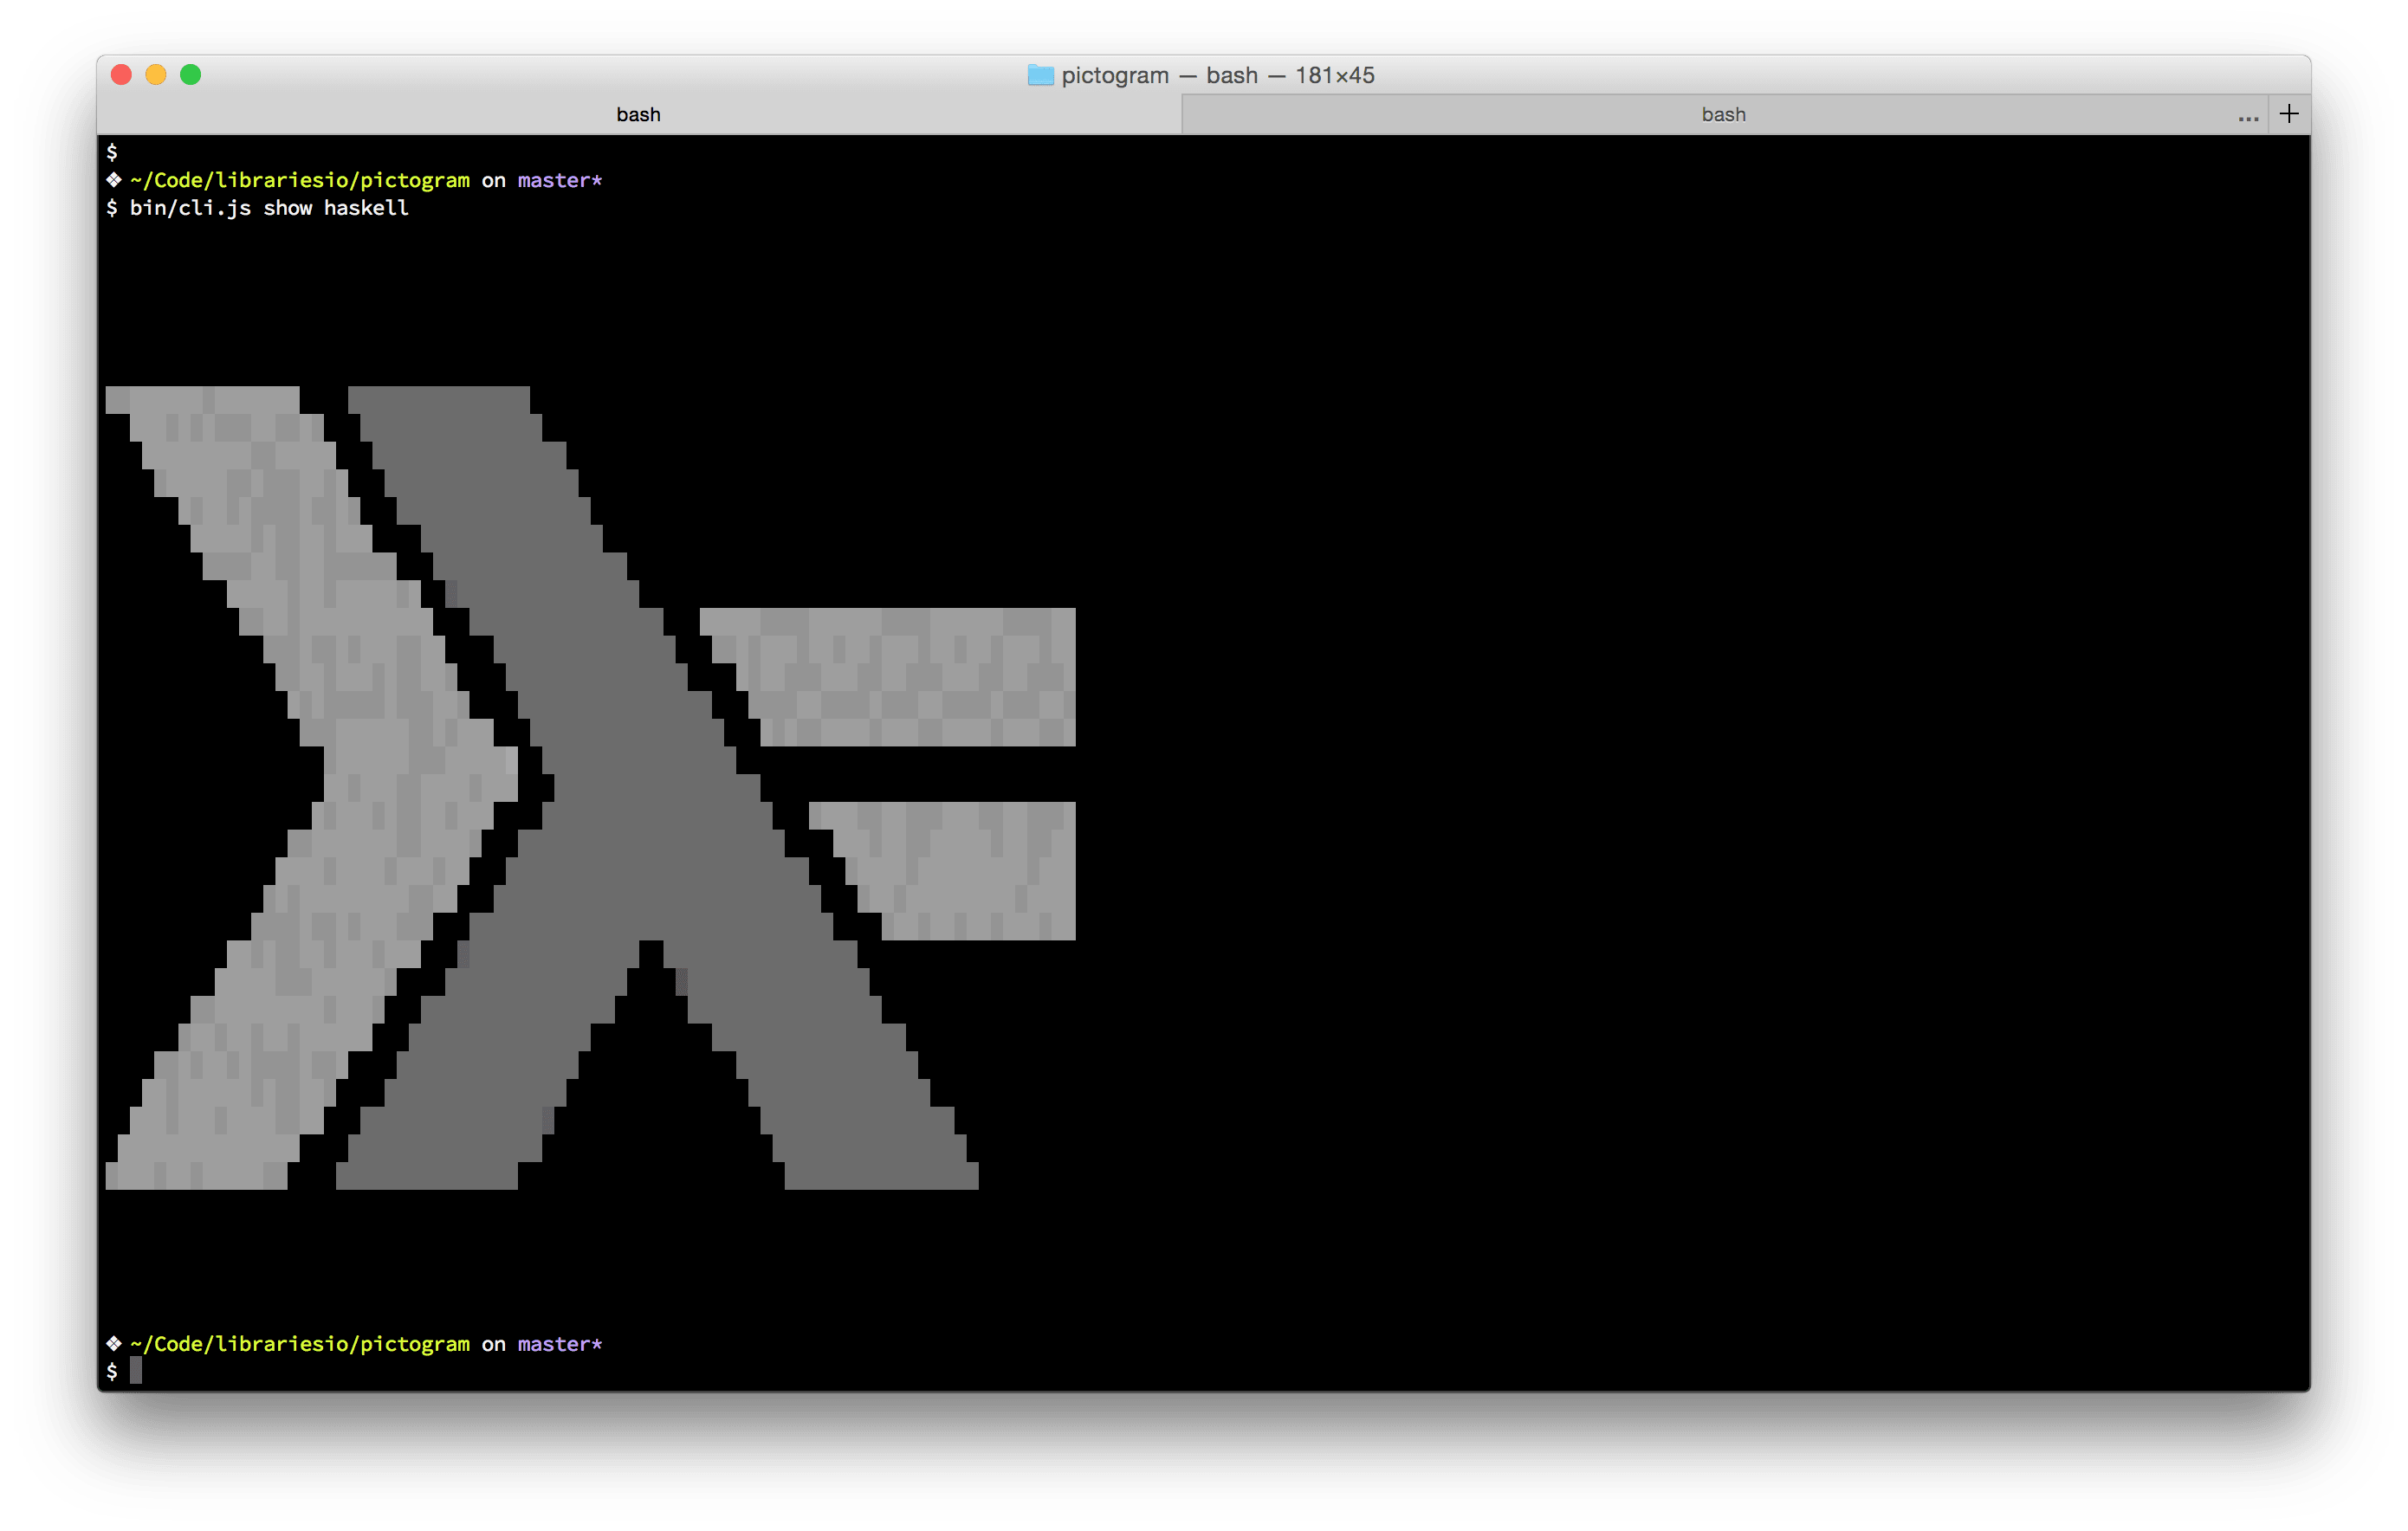Click the top '~/Code/librariesio/pictogram' path text
2408x1531 pixels.
click(300, 180)
